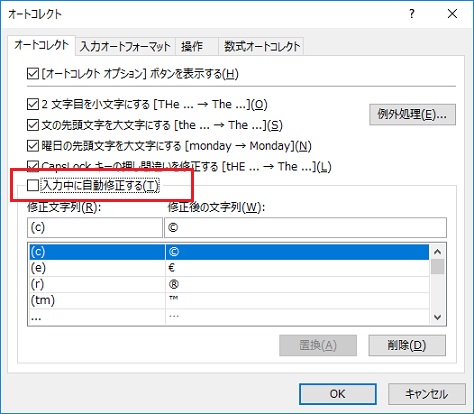Toggle 曜日の先頭文字を大文字にする checkbox
474x414 pixels.
pos(33,146)
